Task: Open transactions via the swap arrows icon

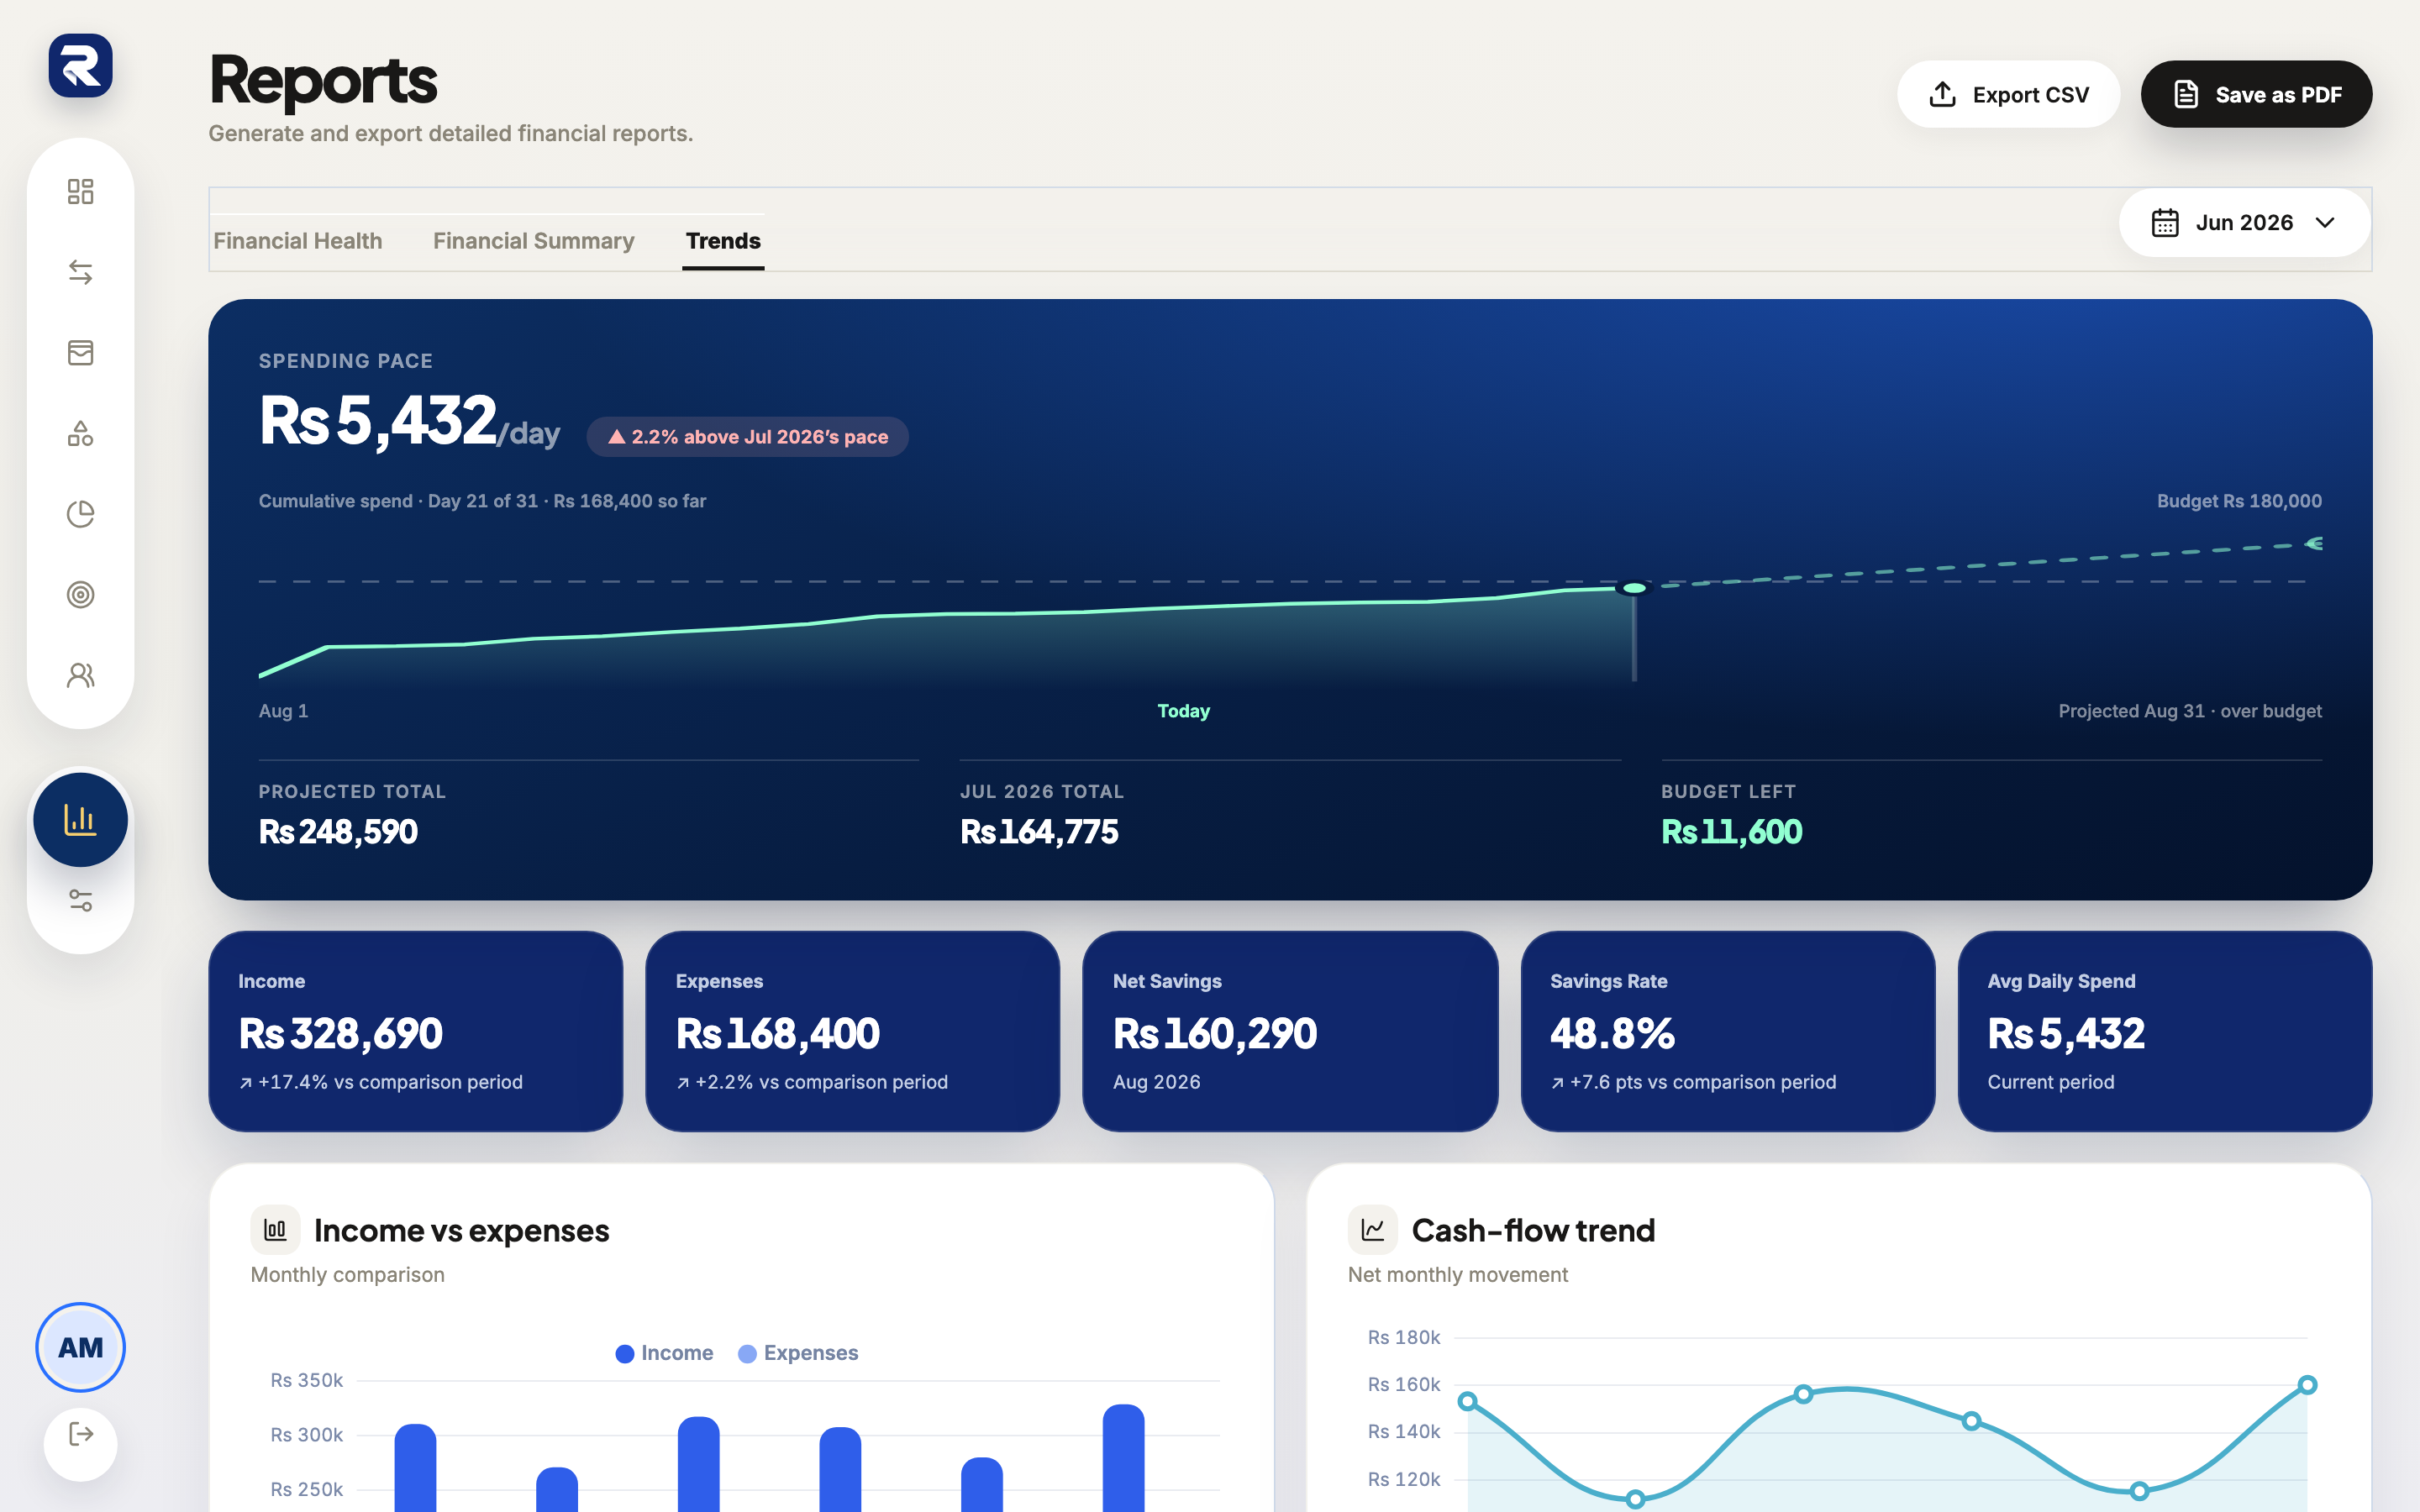Action: [x=80, y=272]
